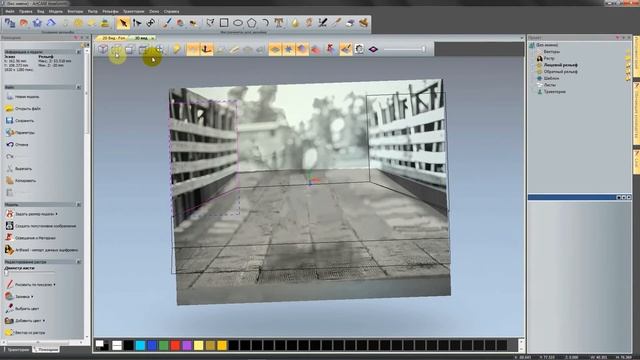Screen dimensions: 640x360
Task: Select Лицевой рельеф in project tree
Action: point(560,65)
